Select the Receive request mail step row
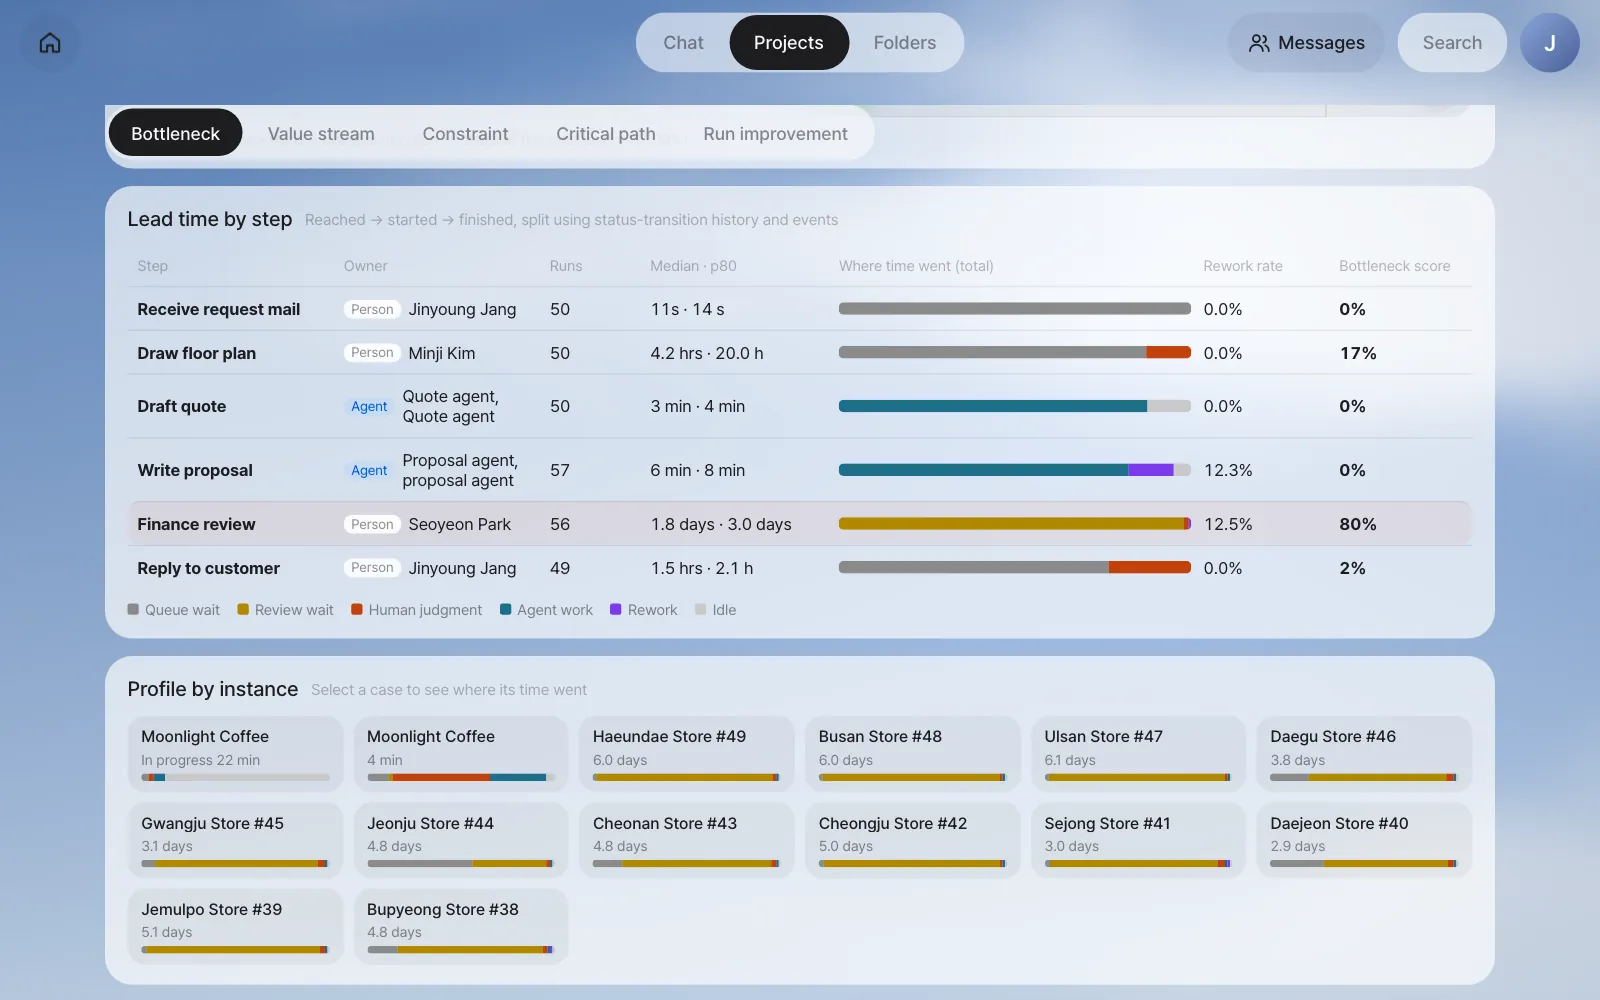 pos(800,309)
